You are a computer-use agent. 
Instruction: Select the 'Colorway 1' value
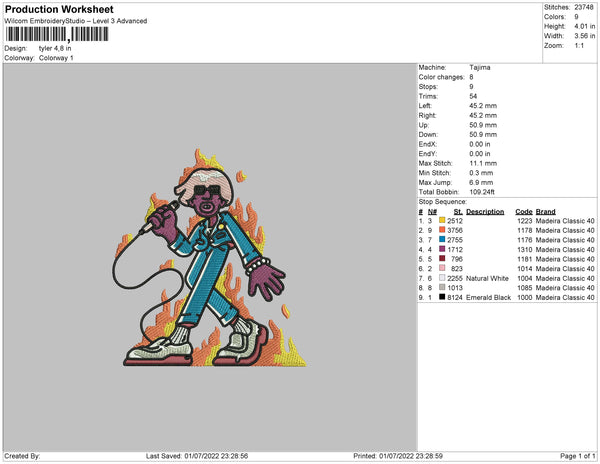tap(56, 58)
